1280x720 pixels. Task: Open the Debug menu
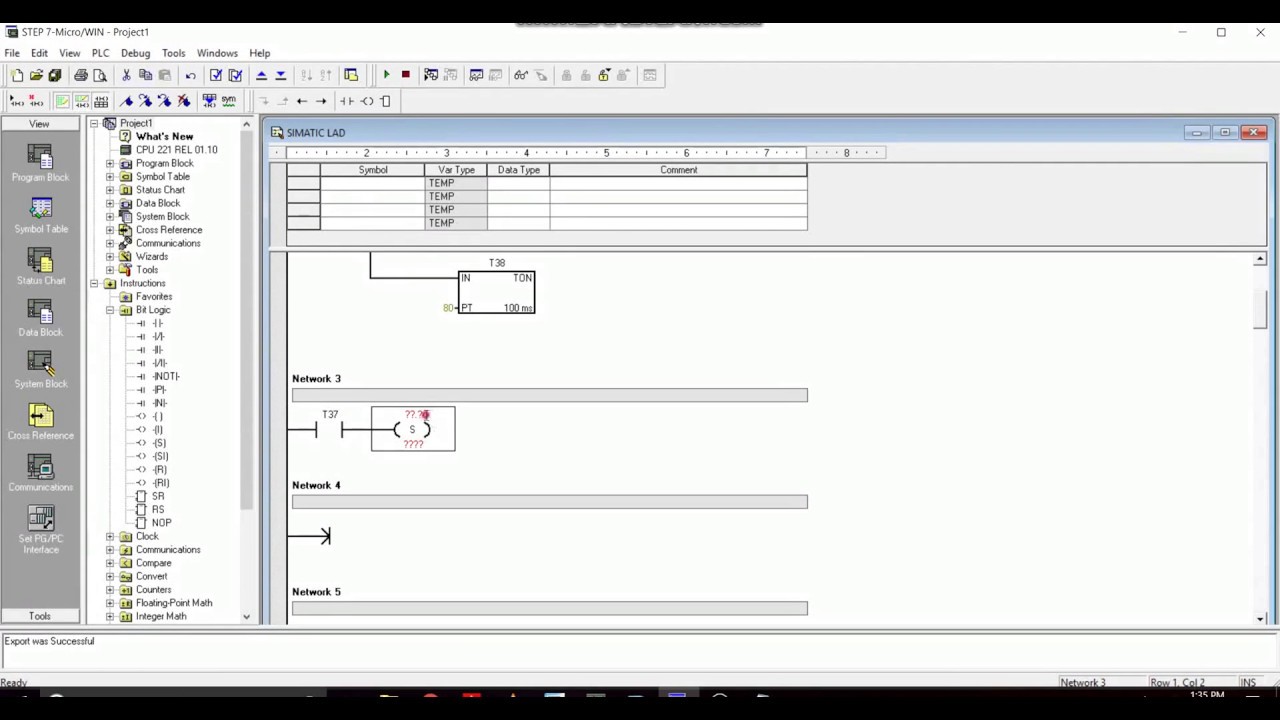click(x=135, y=53)
